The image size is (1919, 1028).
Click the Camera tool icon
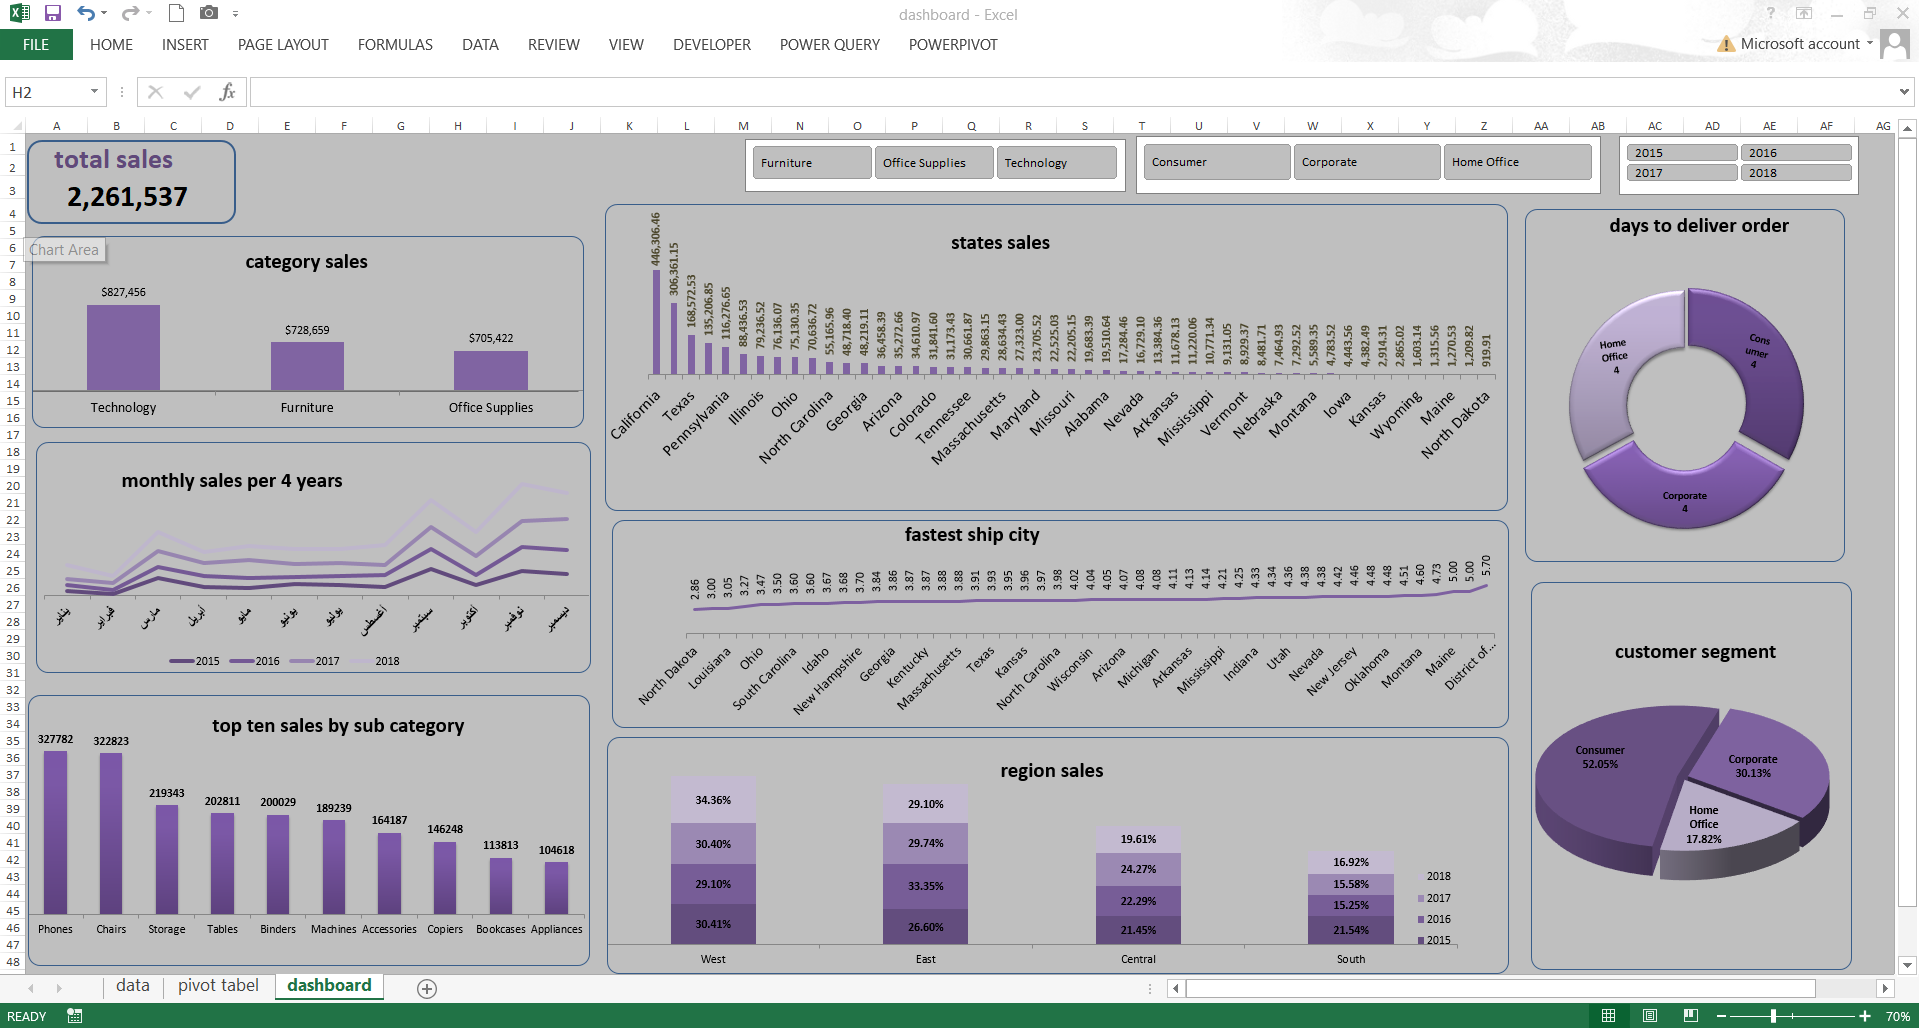pos(208,14)
